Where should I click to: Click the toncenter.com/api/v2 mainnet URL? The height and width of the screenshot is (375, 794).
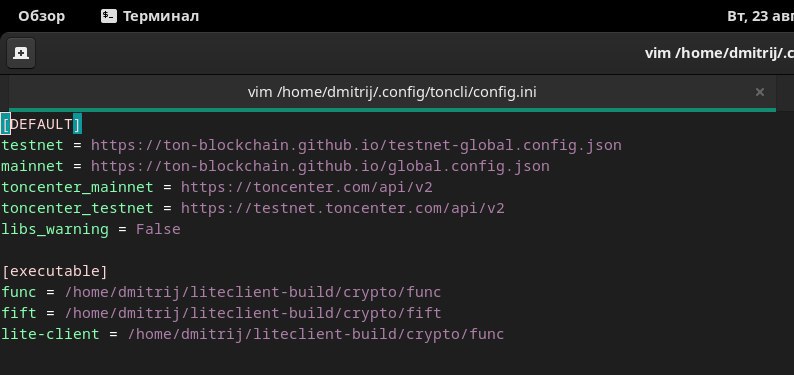pyautogui.click(x=307, y=187)
